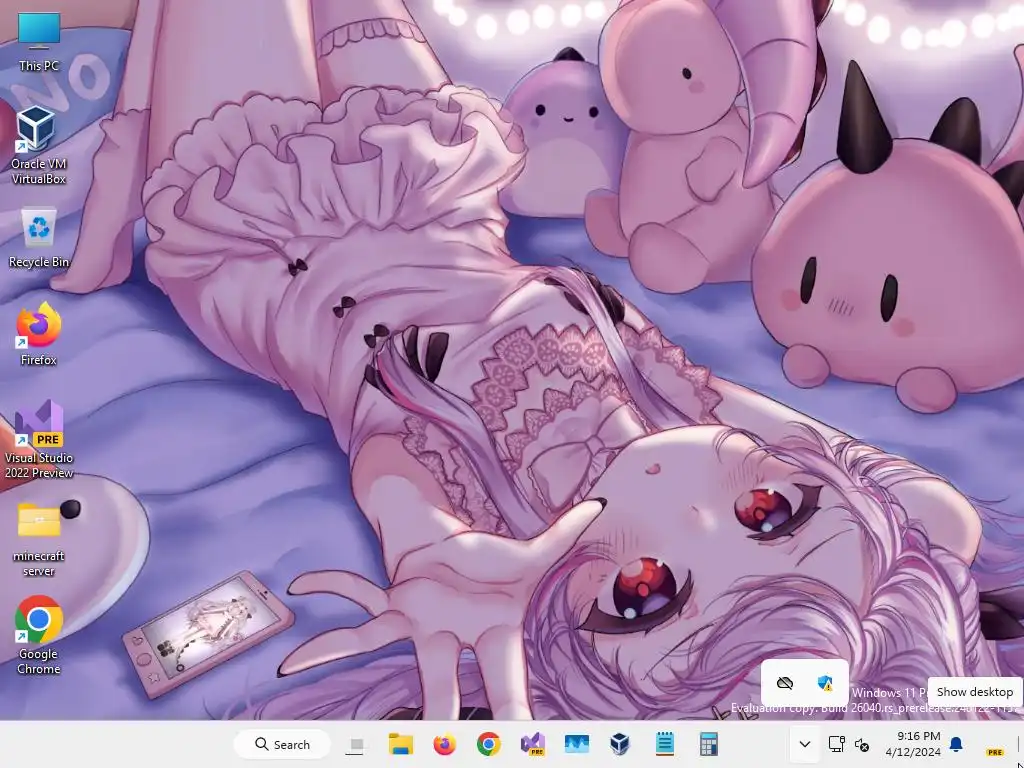Launch Firefox from the taskbar
Viewport: 1024px width, 768px height.
[x=445, y=744]
